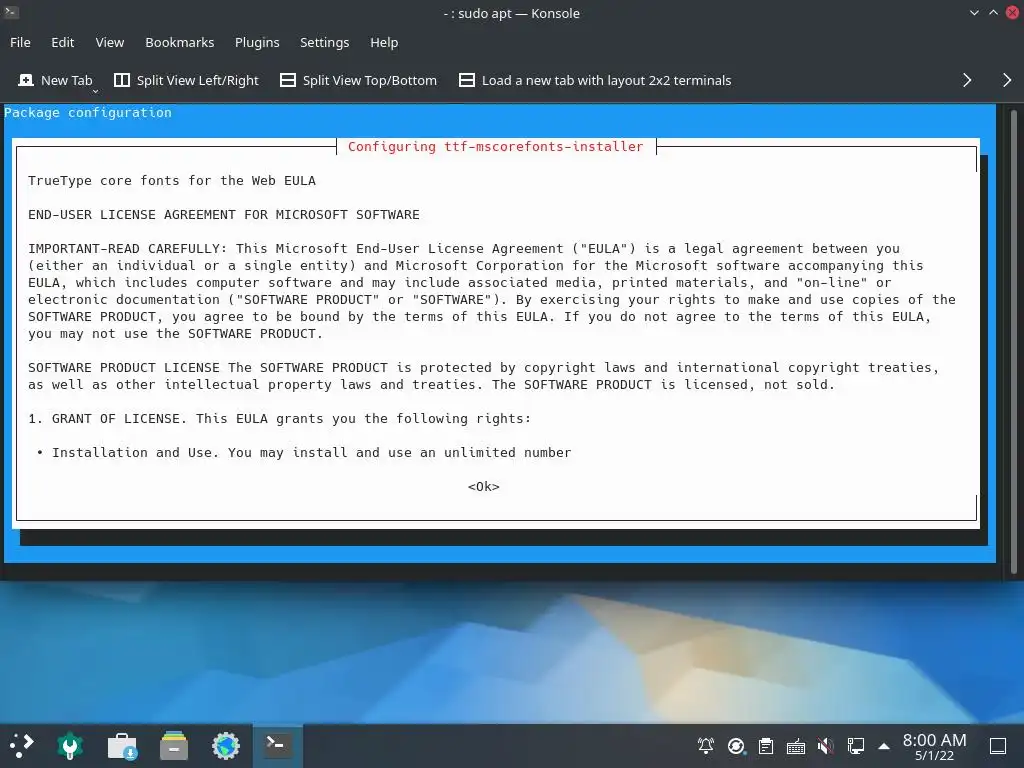Click the 'Configuring ttf-mscorefonts-installer' title
Viewport: 1024px width, 768px height.
pos(496,147)
